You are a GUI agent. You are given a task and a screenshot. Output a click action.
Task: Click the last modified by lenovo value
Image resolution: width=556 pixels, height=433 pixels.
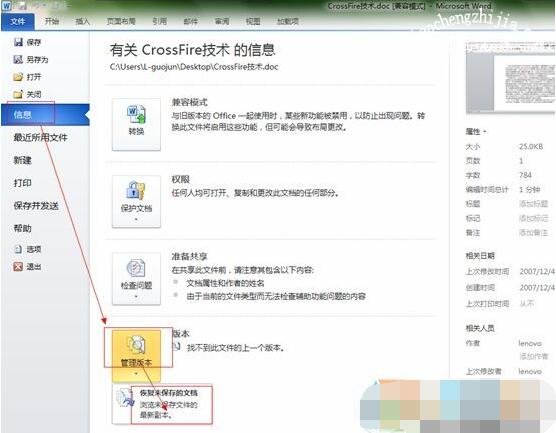530,371
